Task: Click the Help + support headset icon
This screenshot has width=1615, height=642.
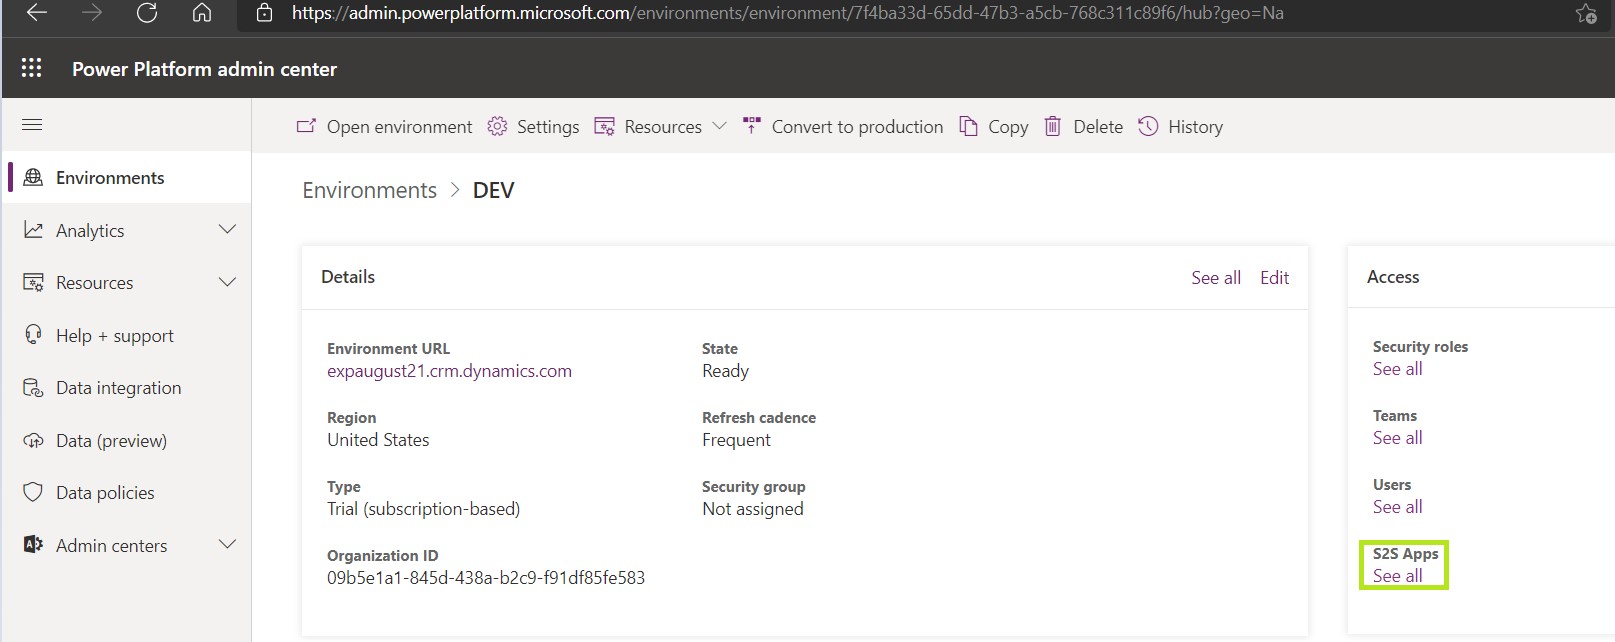Action: point(33,335)
